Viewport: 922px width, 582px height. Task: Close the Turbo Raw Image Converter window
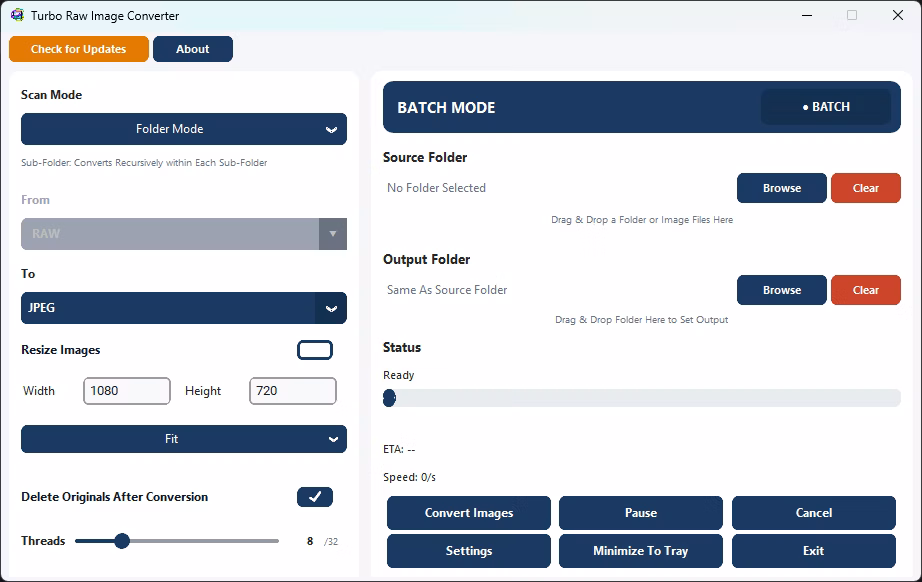897,15
